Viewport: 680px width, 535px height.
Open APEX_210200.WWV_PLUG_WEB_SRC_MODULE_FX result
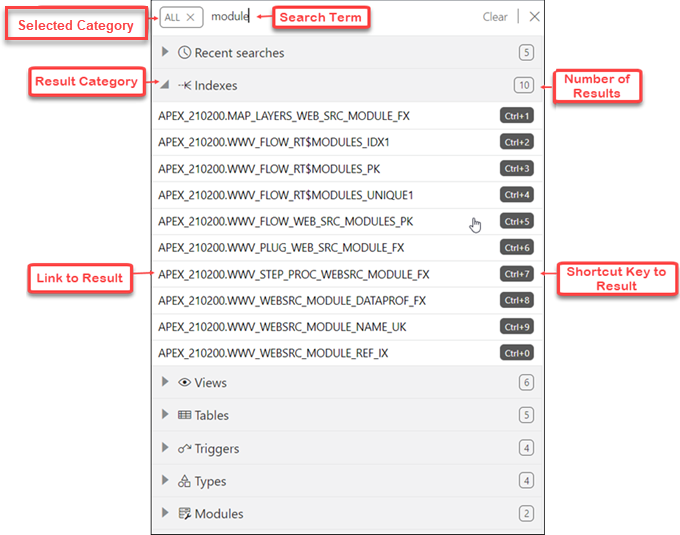[281, 248]
